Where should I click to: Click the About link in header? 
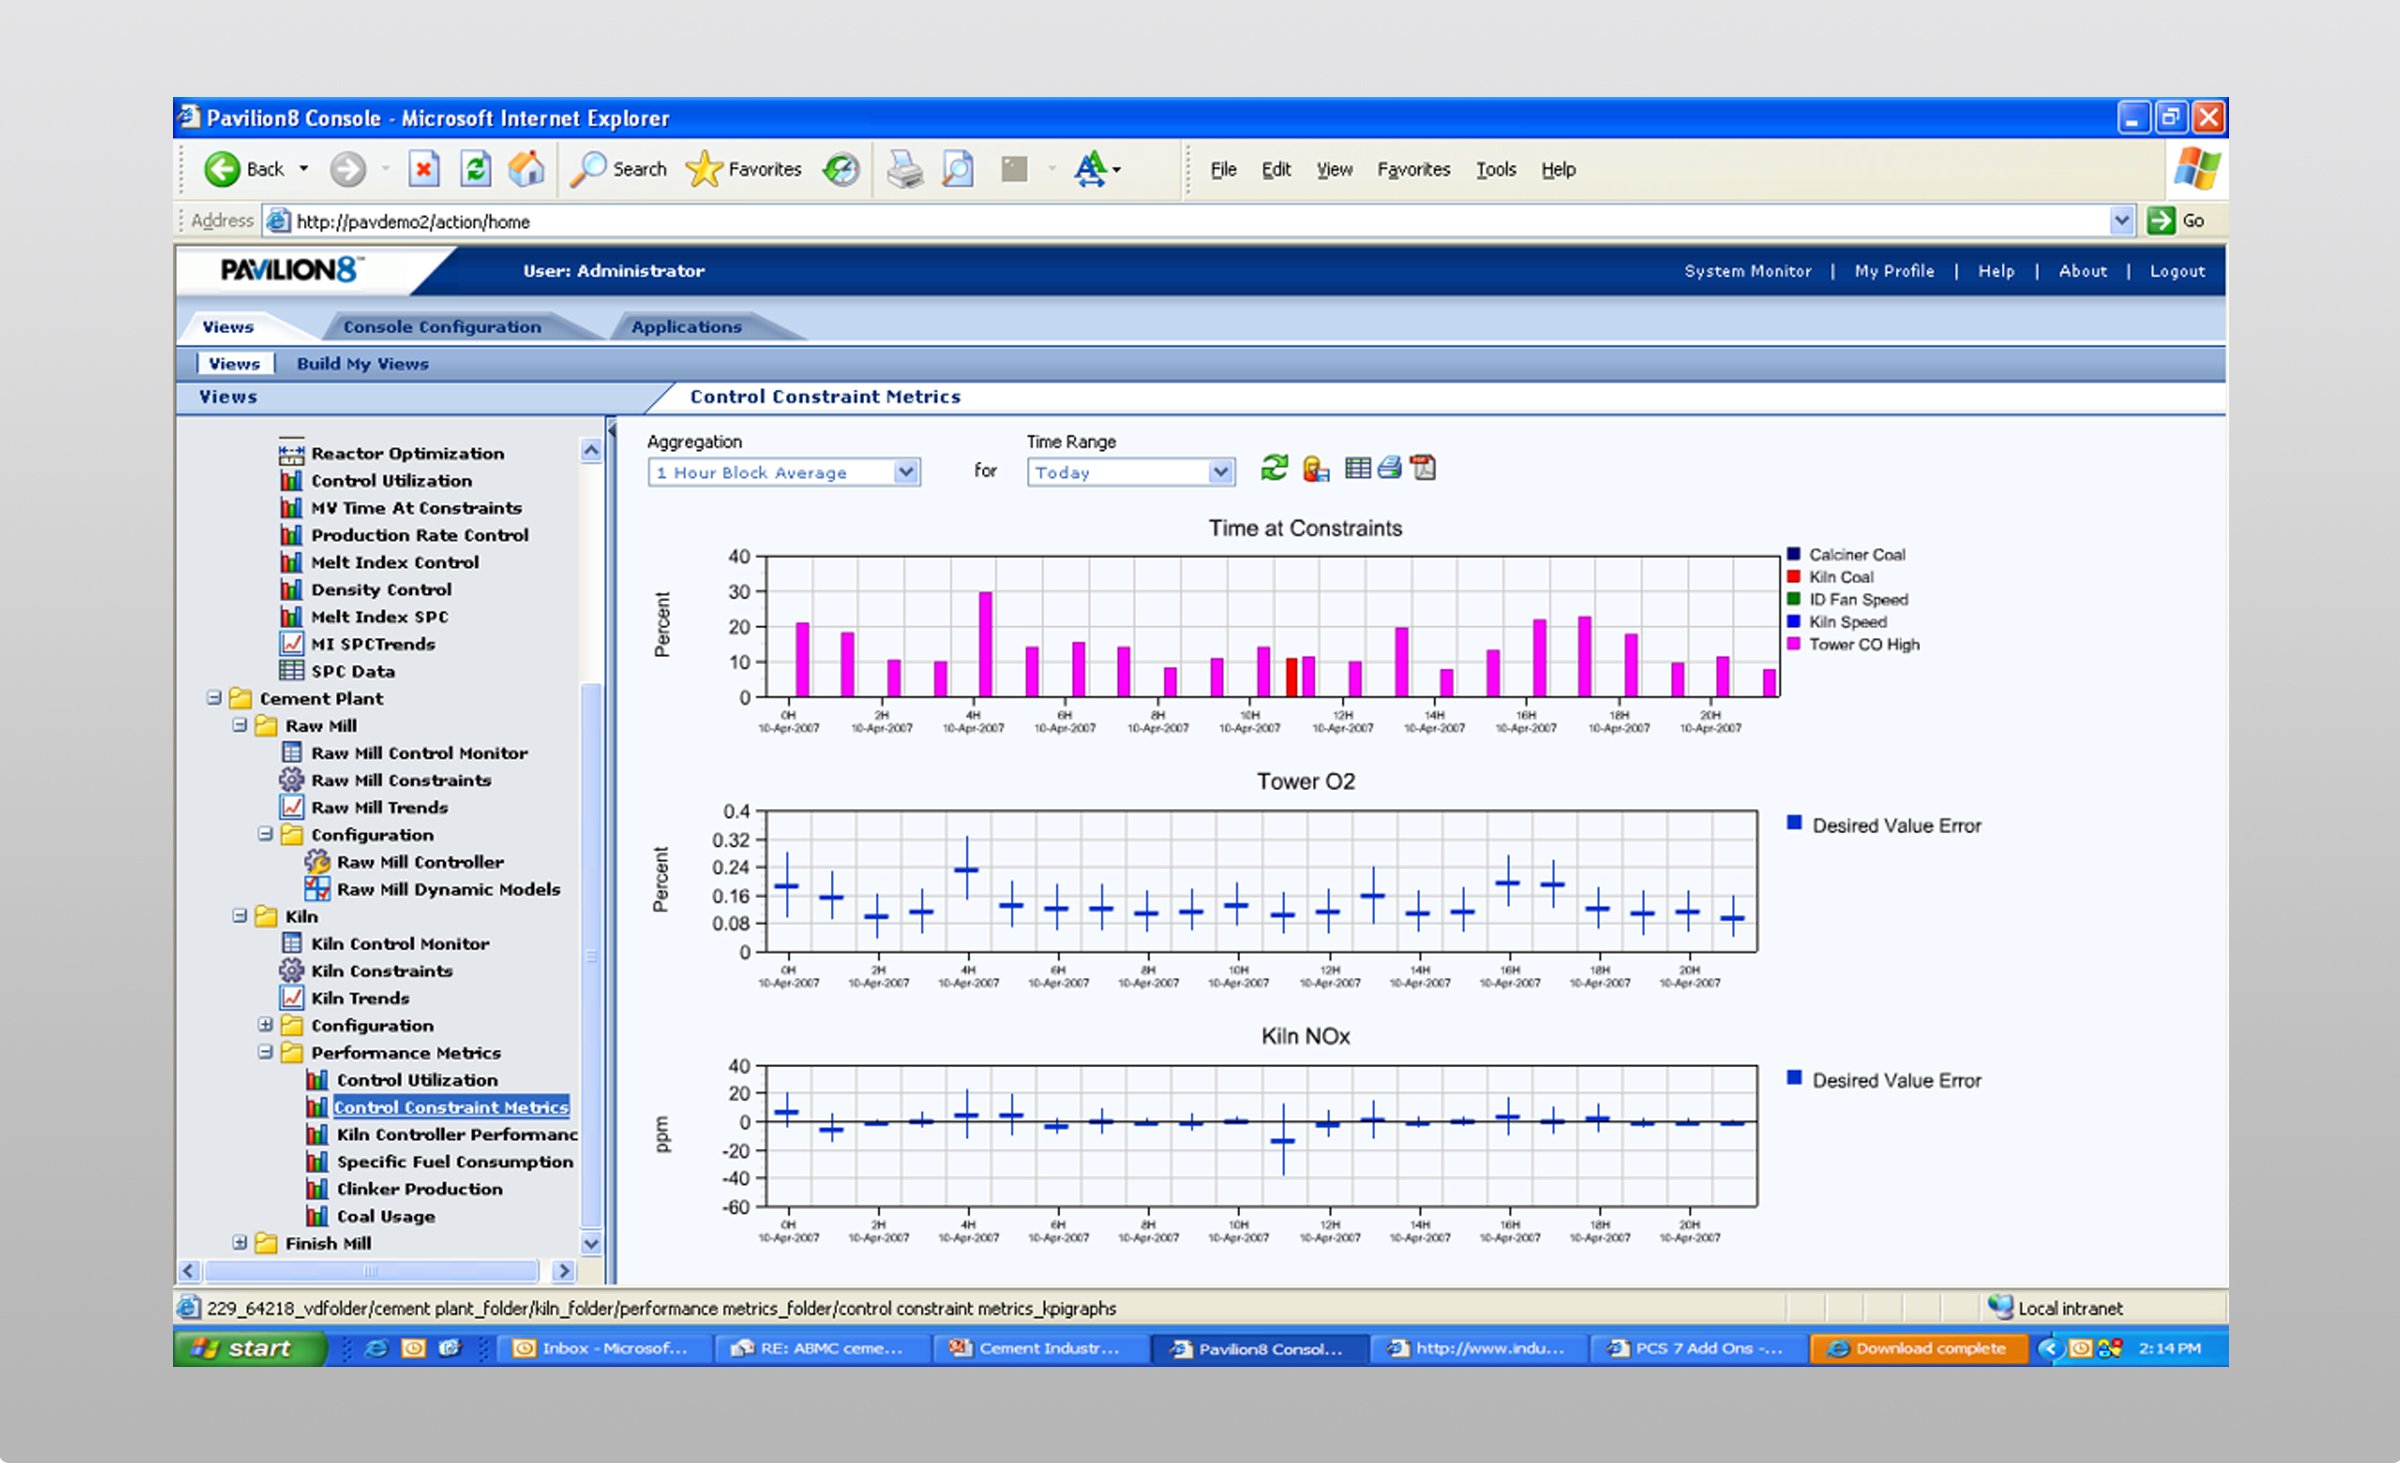click(x=2083, y=271)
